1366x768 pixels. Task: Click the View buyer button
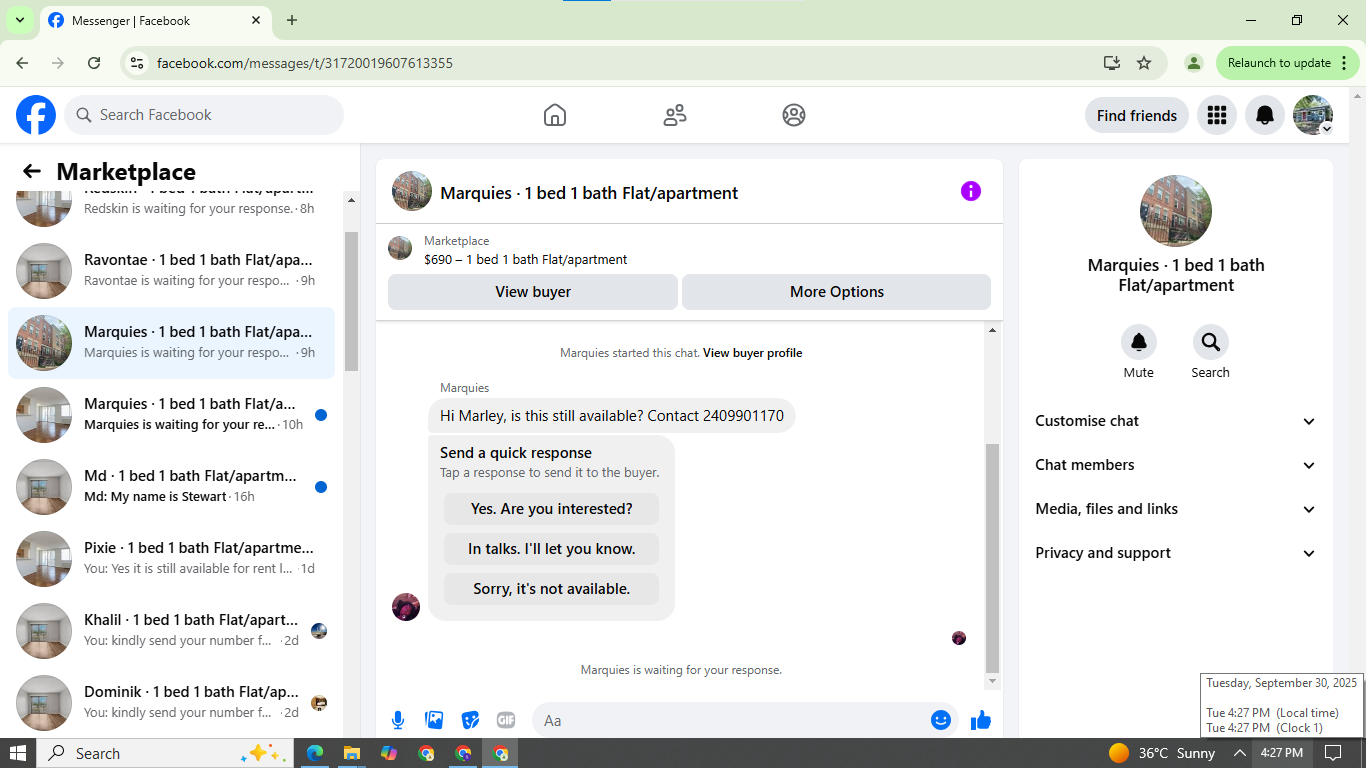tap(533, 292)
